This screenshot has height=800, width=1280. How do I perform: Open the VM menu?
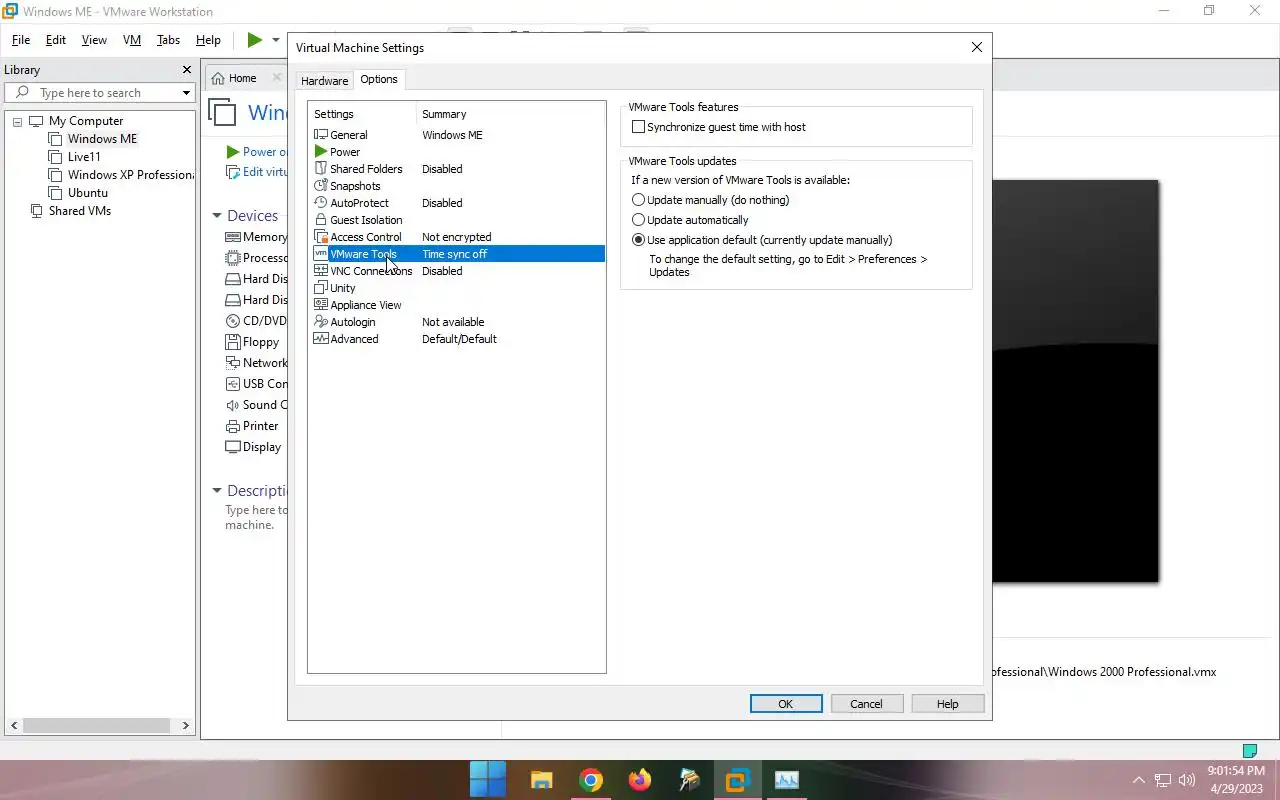[132, 40]
